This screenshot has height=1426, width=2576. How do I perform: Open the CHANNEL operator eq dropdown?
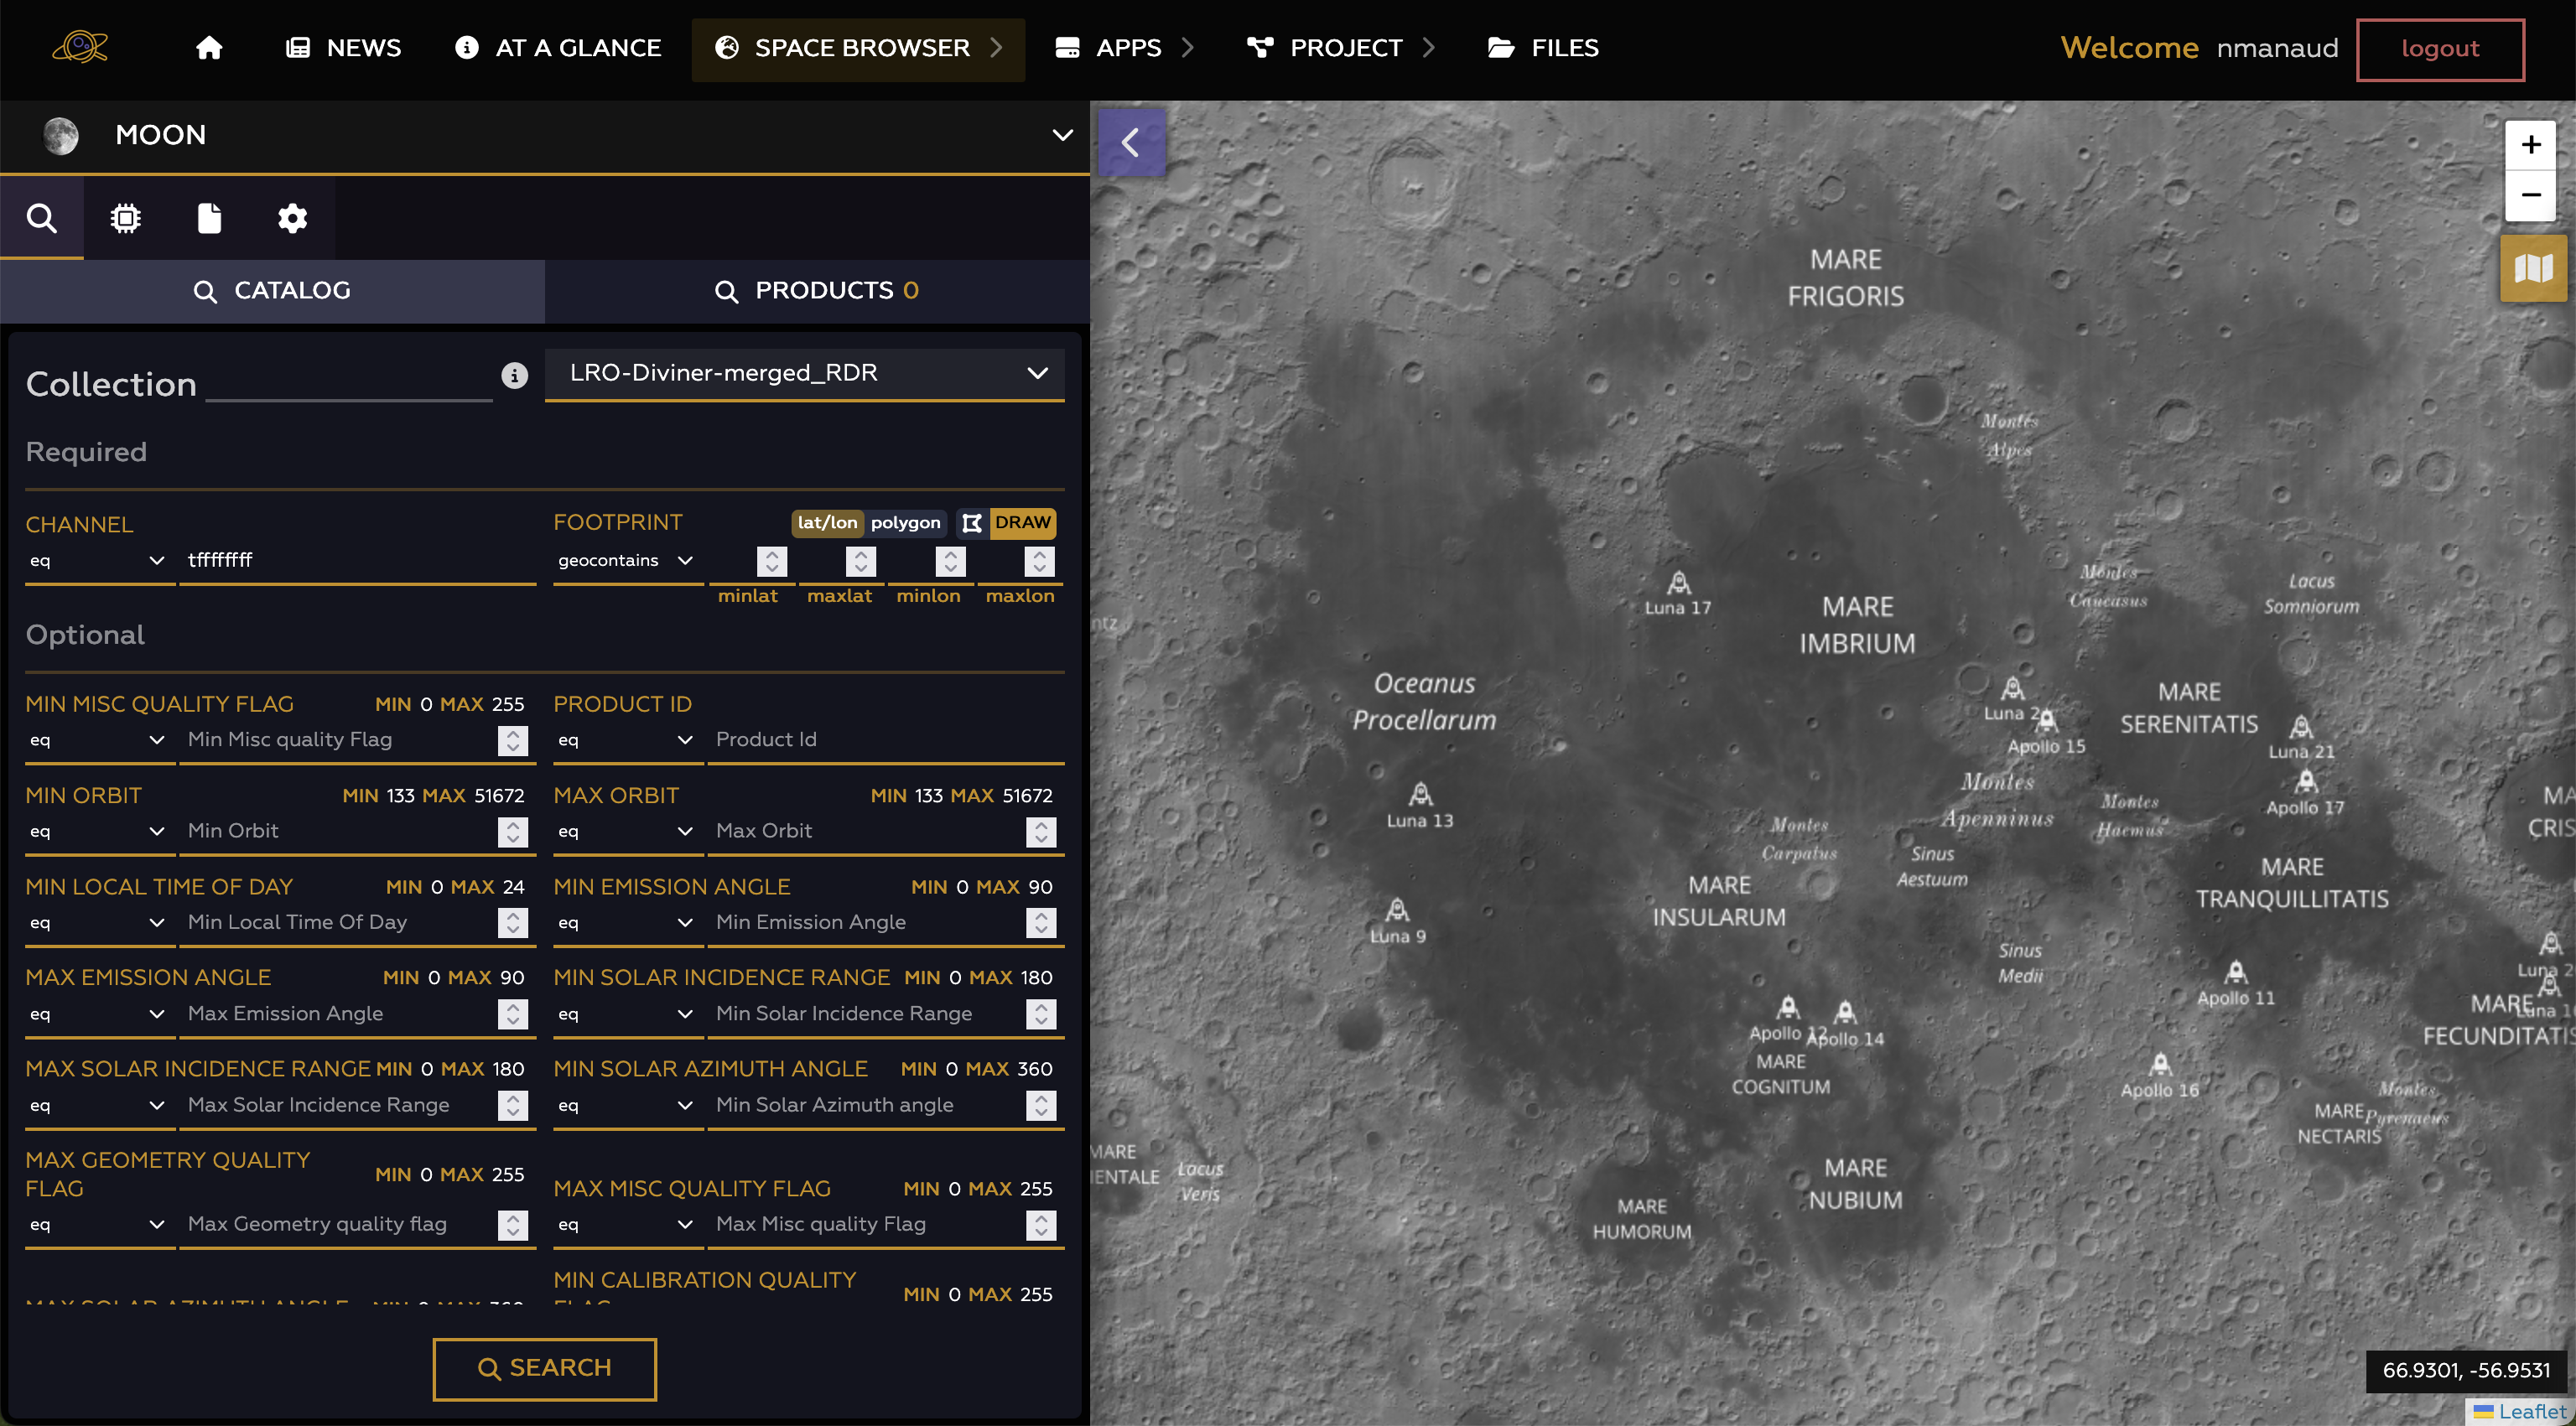(x=98, y=560)
